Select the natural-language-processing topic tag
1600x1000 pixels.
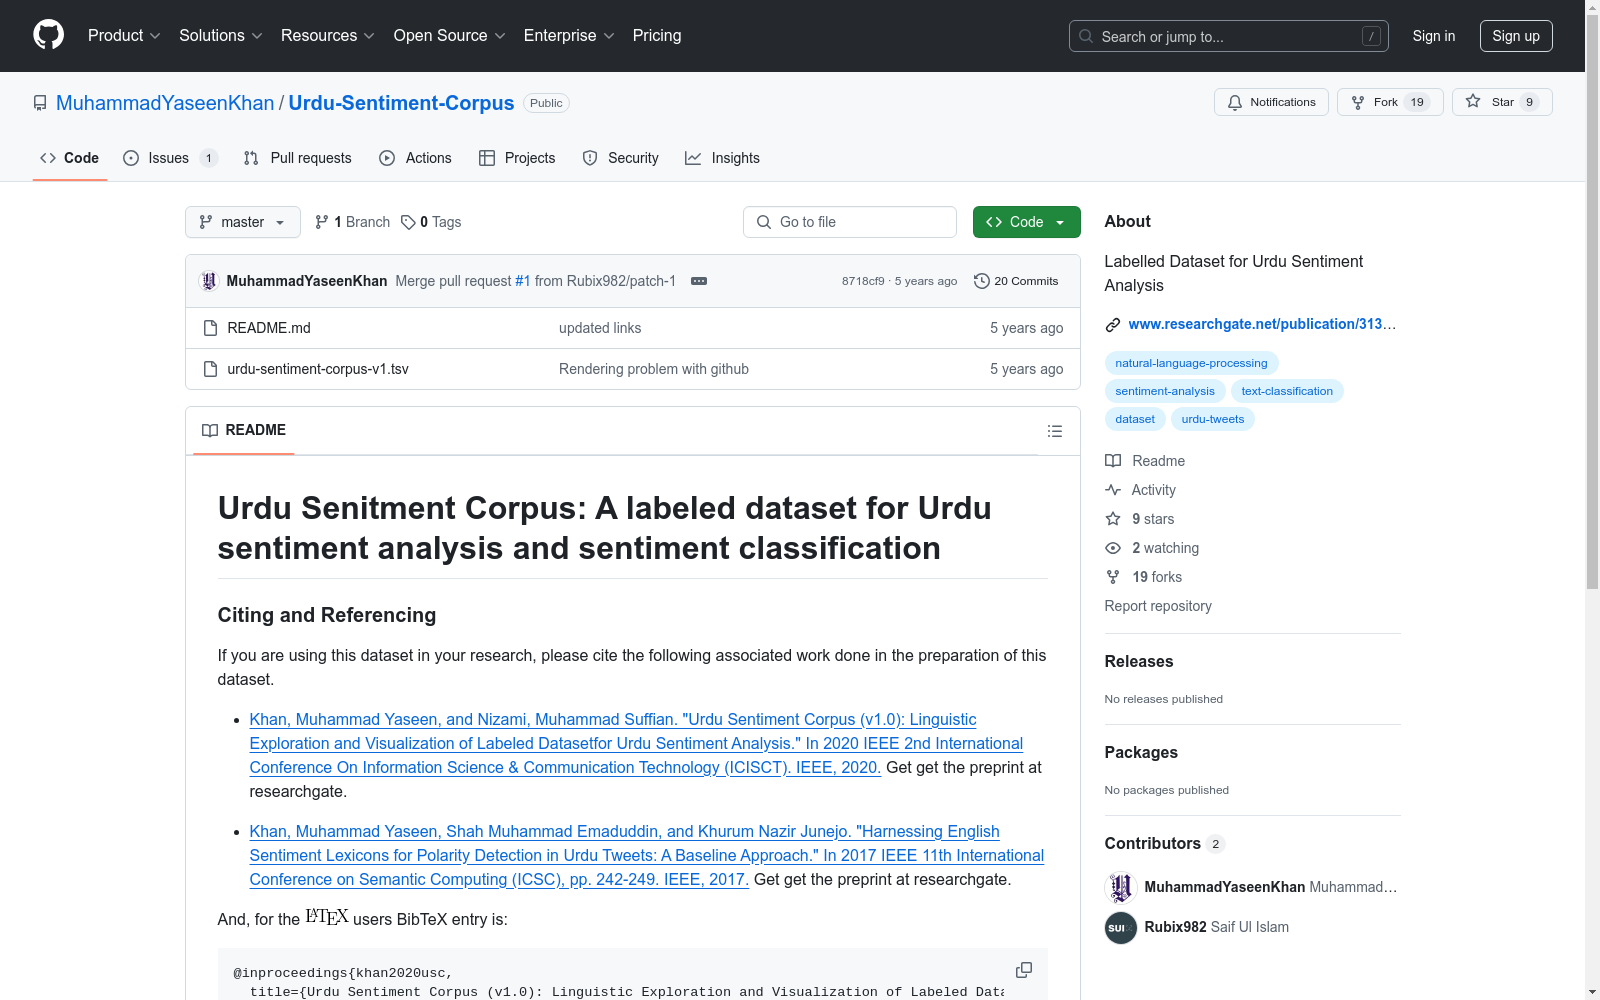[x=1191, y=363]
